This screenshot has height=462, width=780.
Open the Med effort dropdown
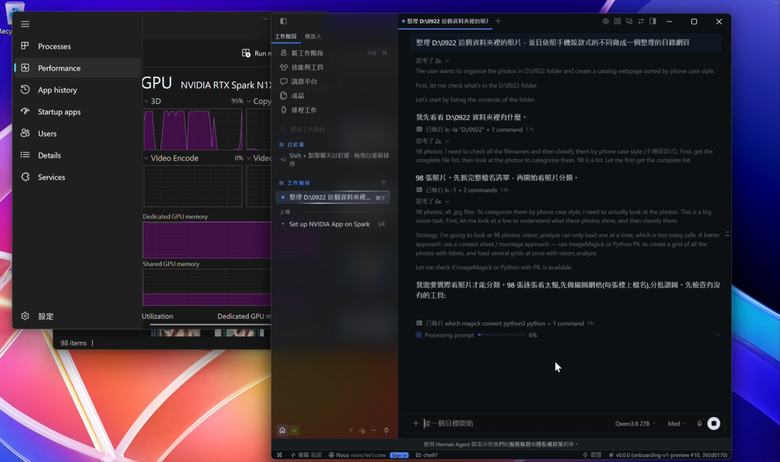click(x=677, y=424)
